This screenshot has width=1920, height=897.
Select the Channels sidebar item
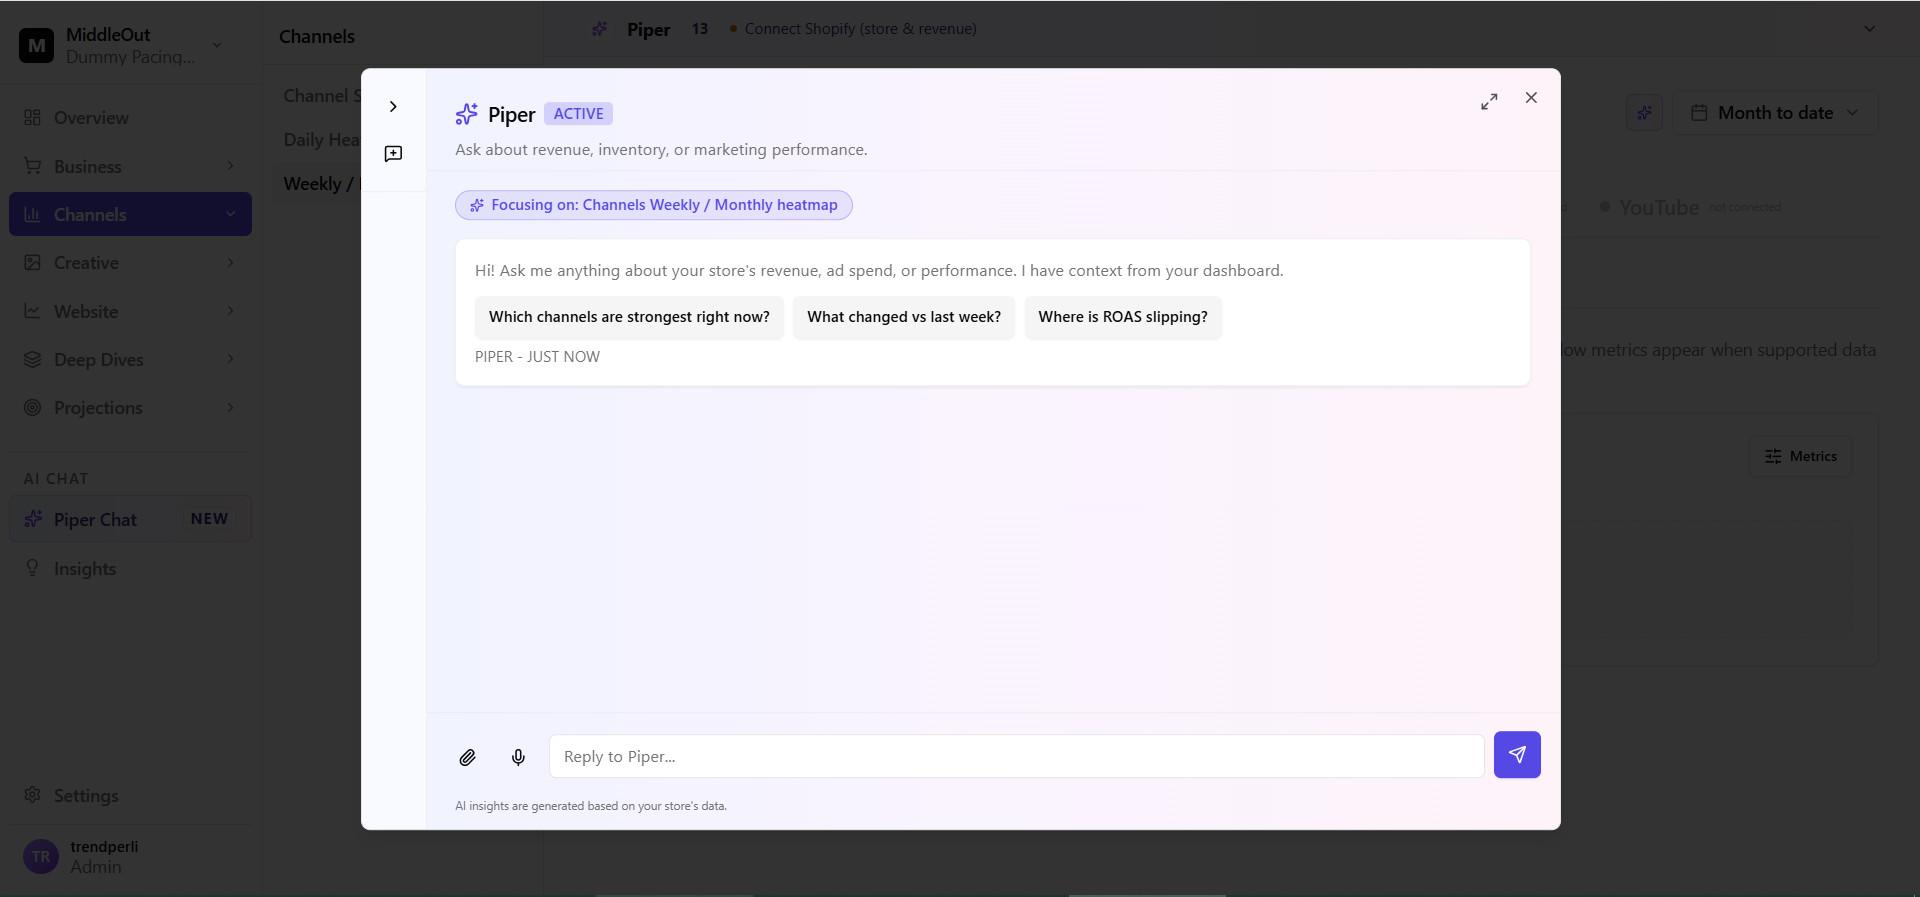pos(130,214)
